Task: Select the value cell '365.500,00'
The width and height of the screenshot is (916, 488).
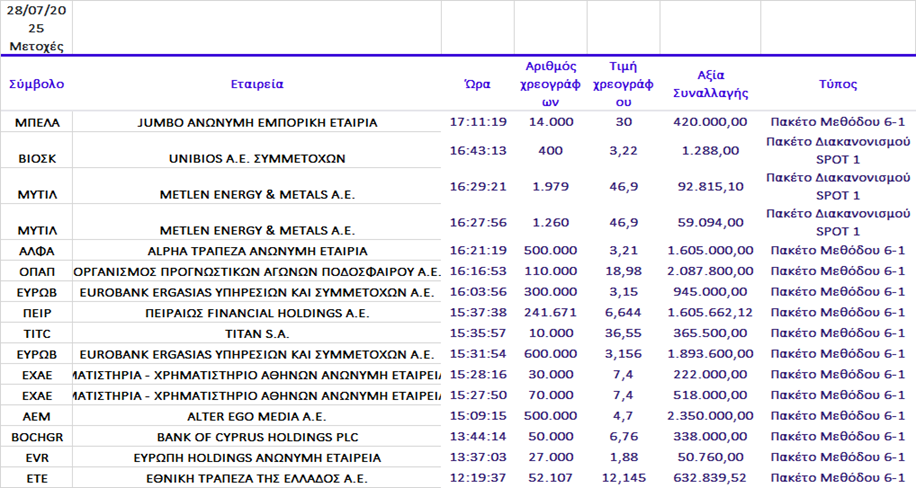Action: coord(710,333)
